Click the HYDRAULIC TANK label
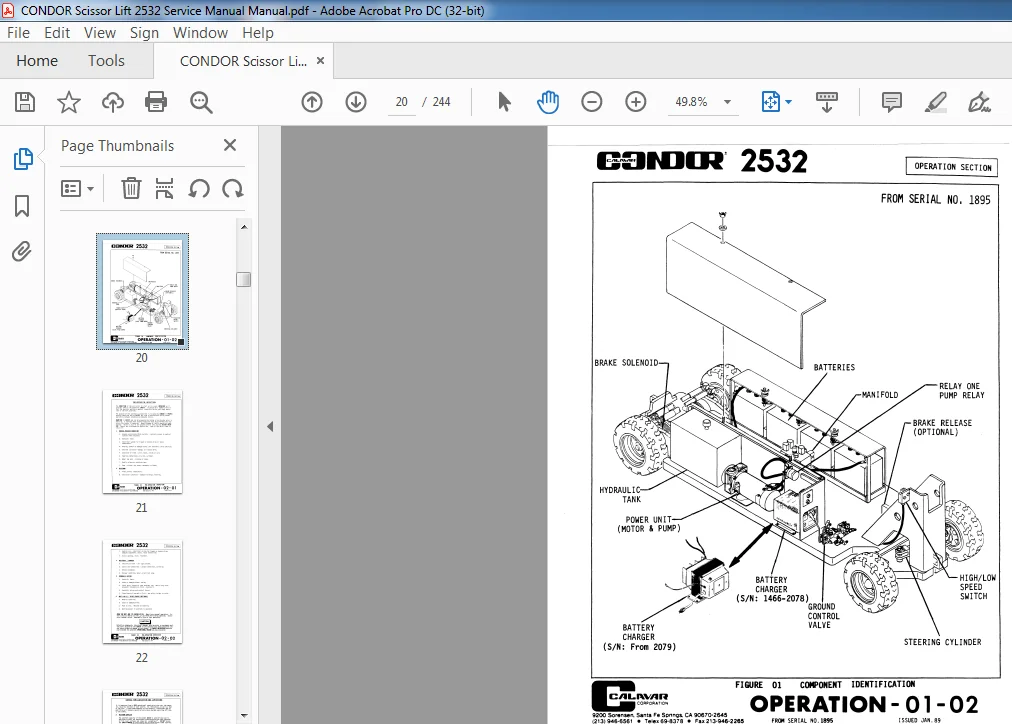Image resolution: width=1012 pixels, height=724 pixels. [x=620, y=494]
